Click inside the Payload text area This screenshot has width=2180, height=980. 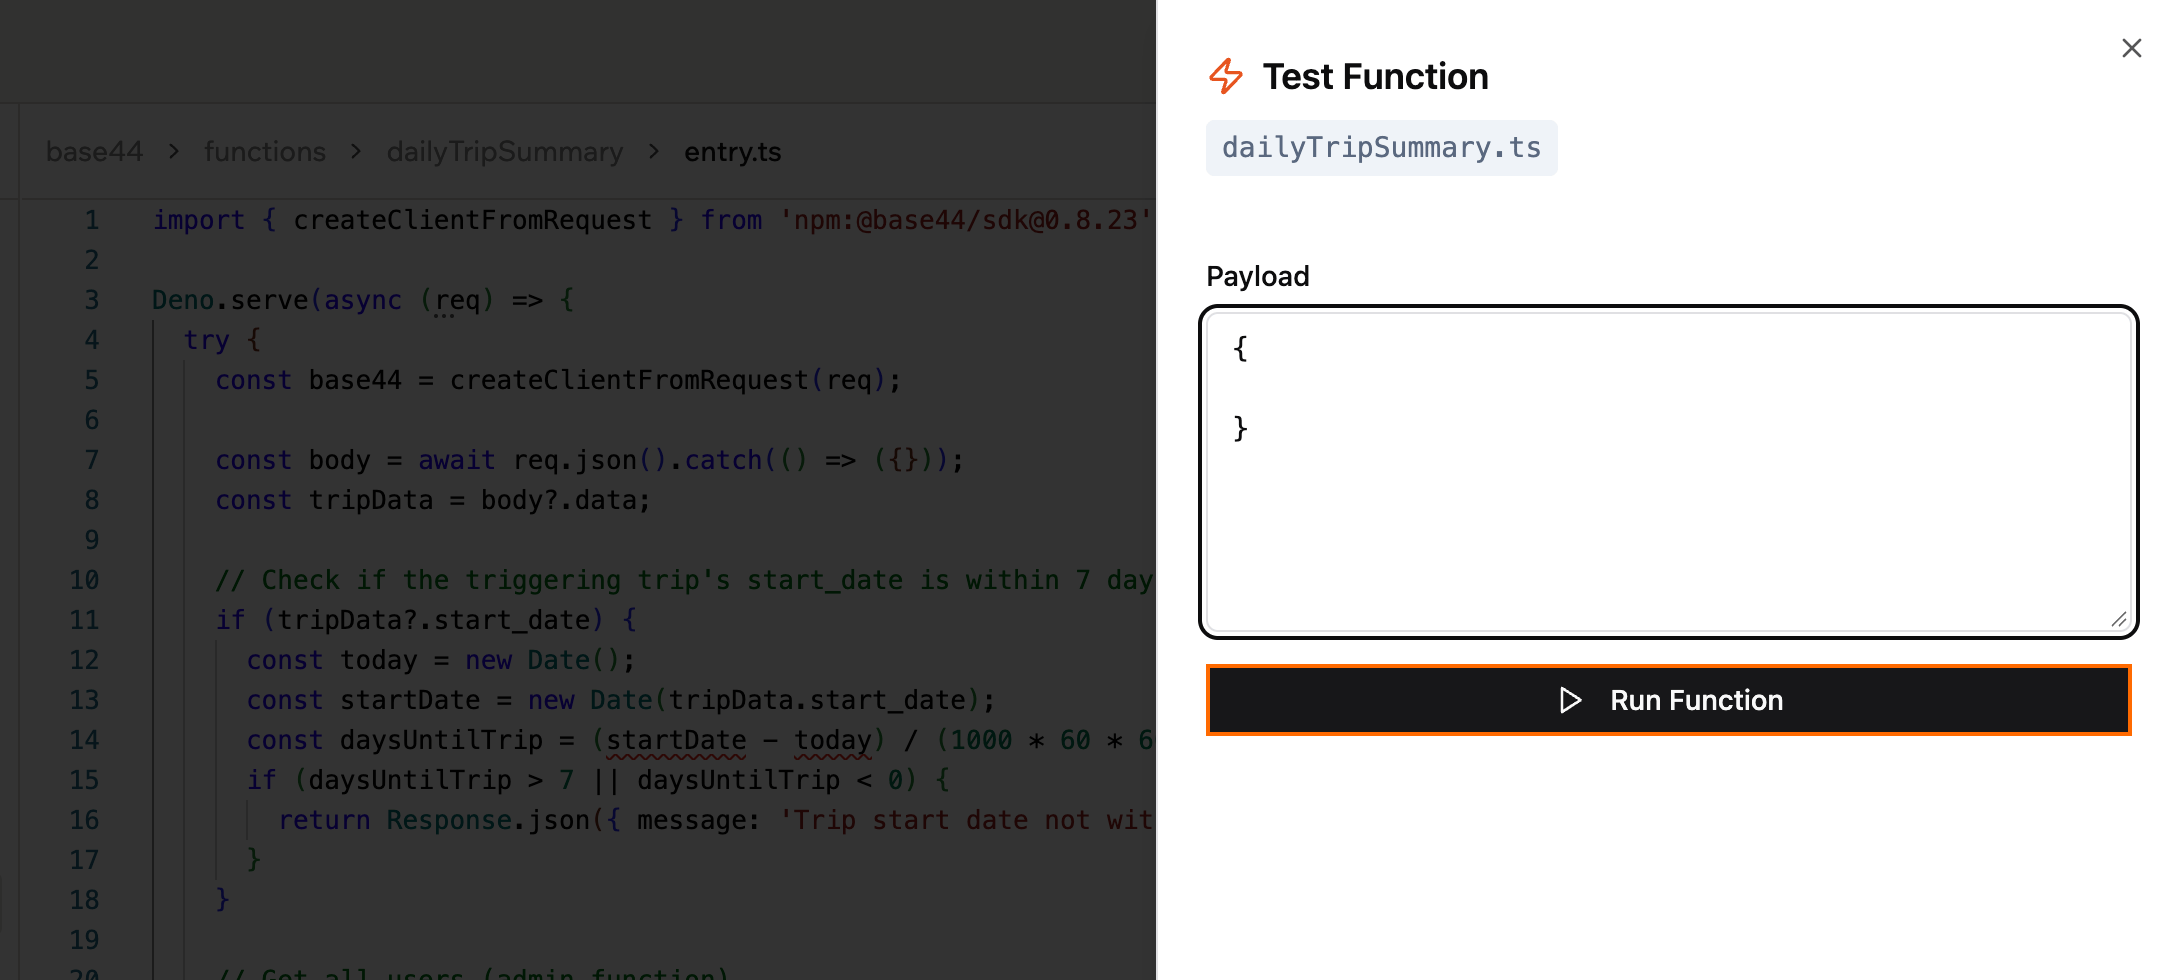[1668, 471]
